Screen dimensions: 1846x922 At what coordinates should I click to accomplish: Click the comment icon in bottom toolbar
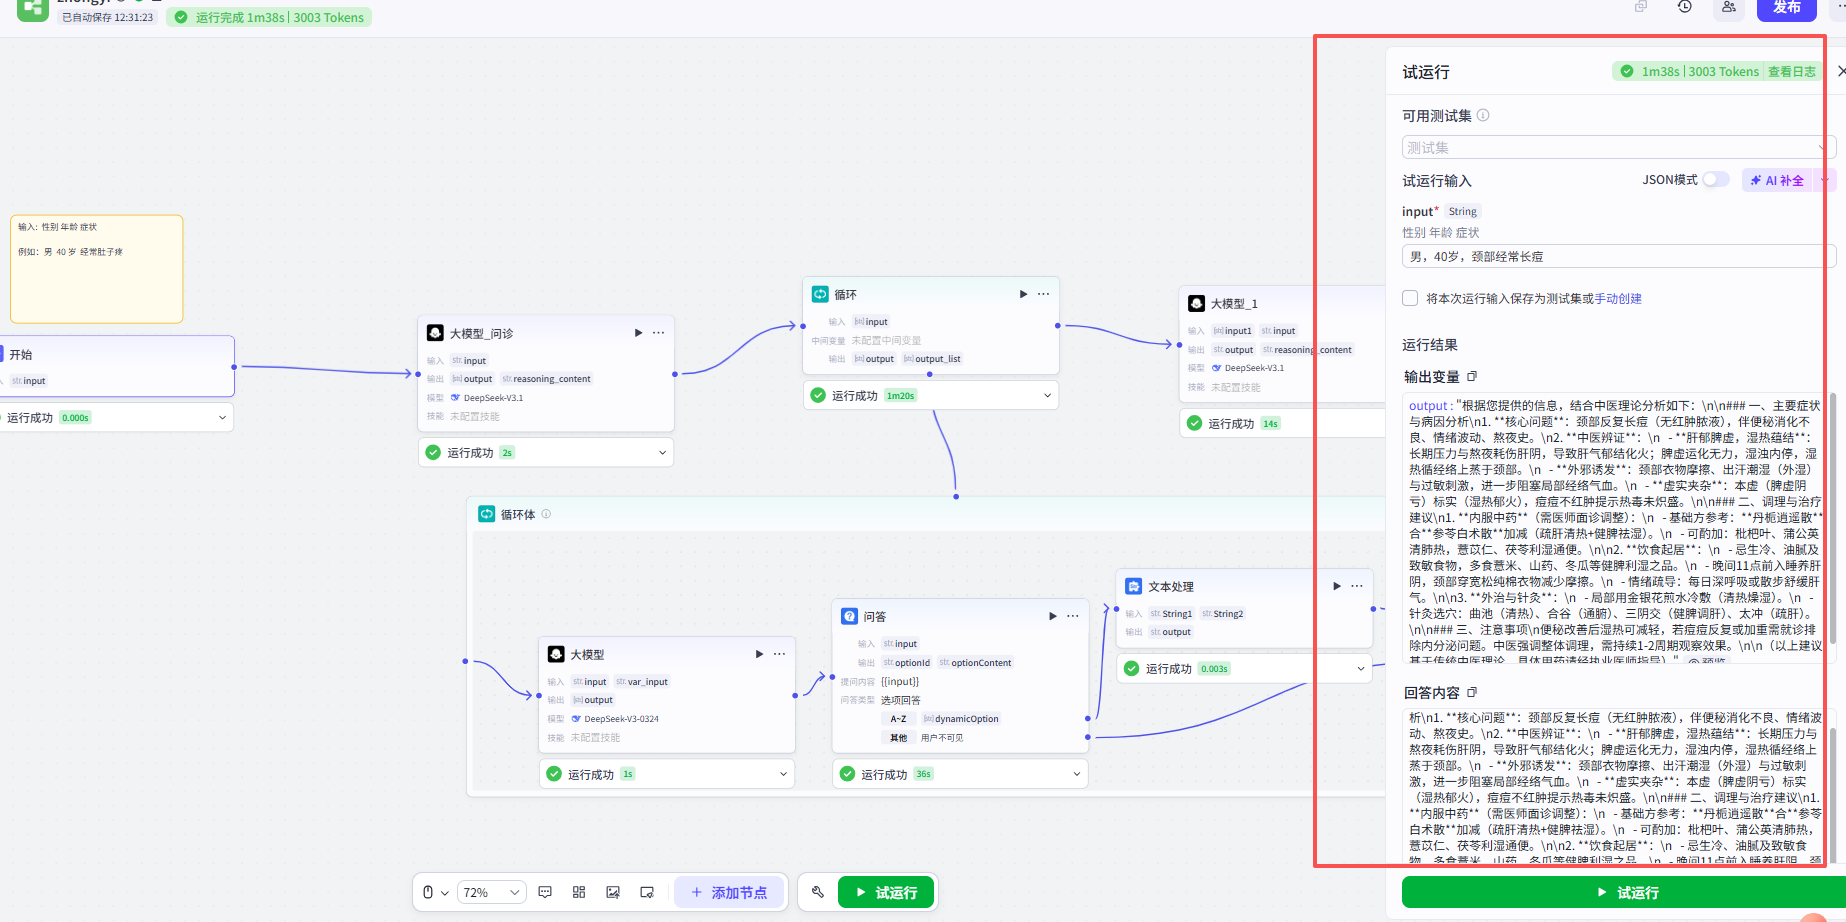[x=545, y=892]
